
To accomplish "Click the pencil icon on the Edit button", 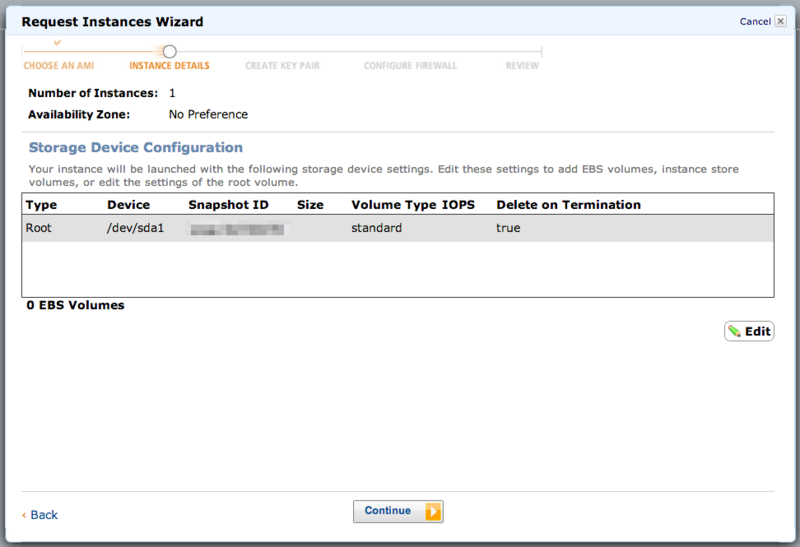I will (734, 331).
